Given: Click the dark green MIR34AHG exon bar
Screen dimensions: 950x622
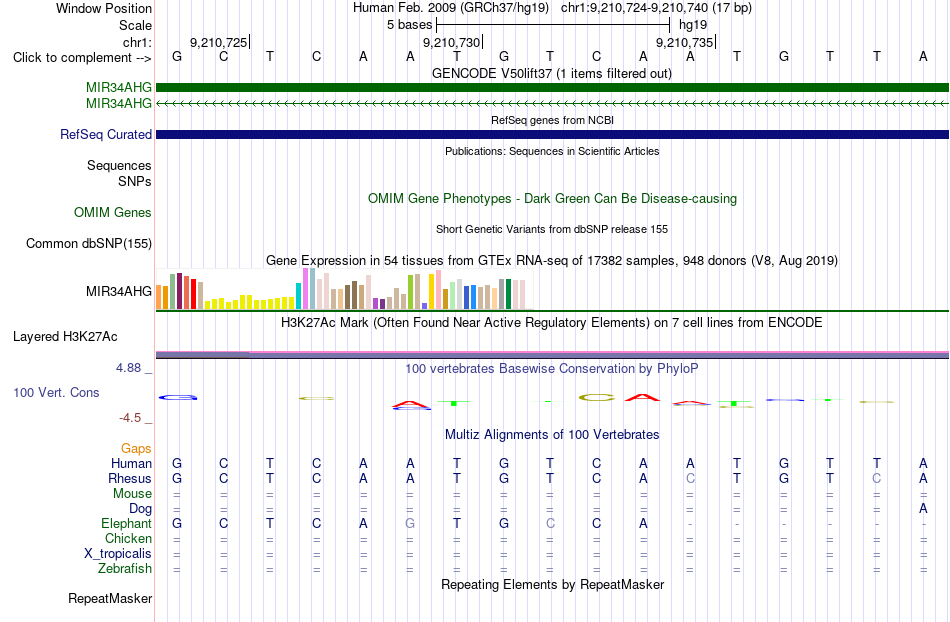Looking at the screenshot, I should (553, 87).
